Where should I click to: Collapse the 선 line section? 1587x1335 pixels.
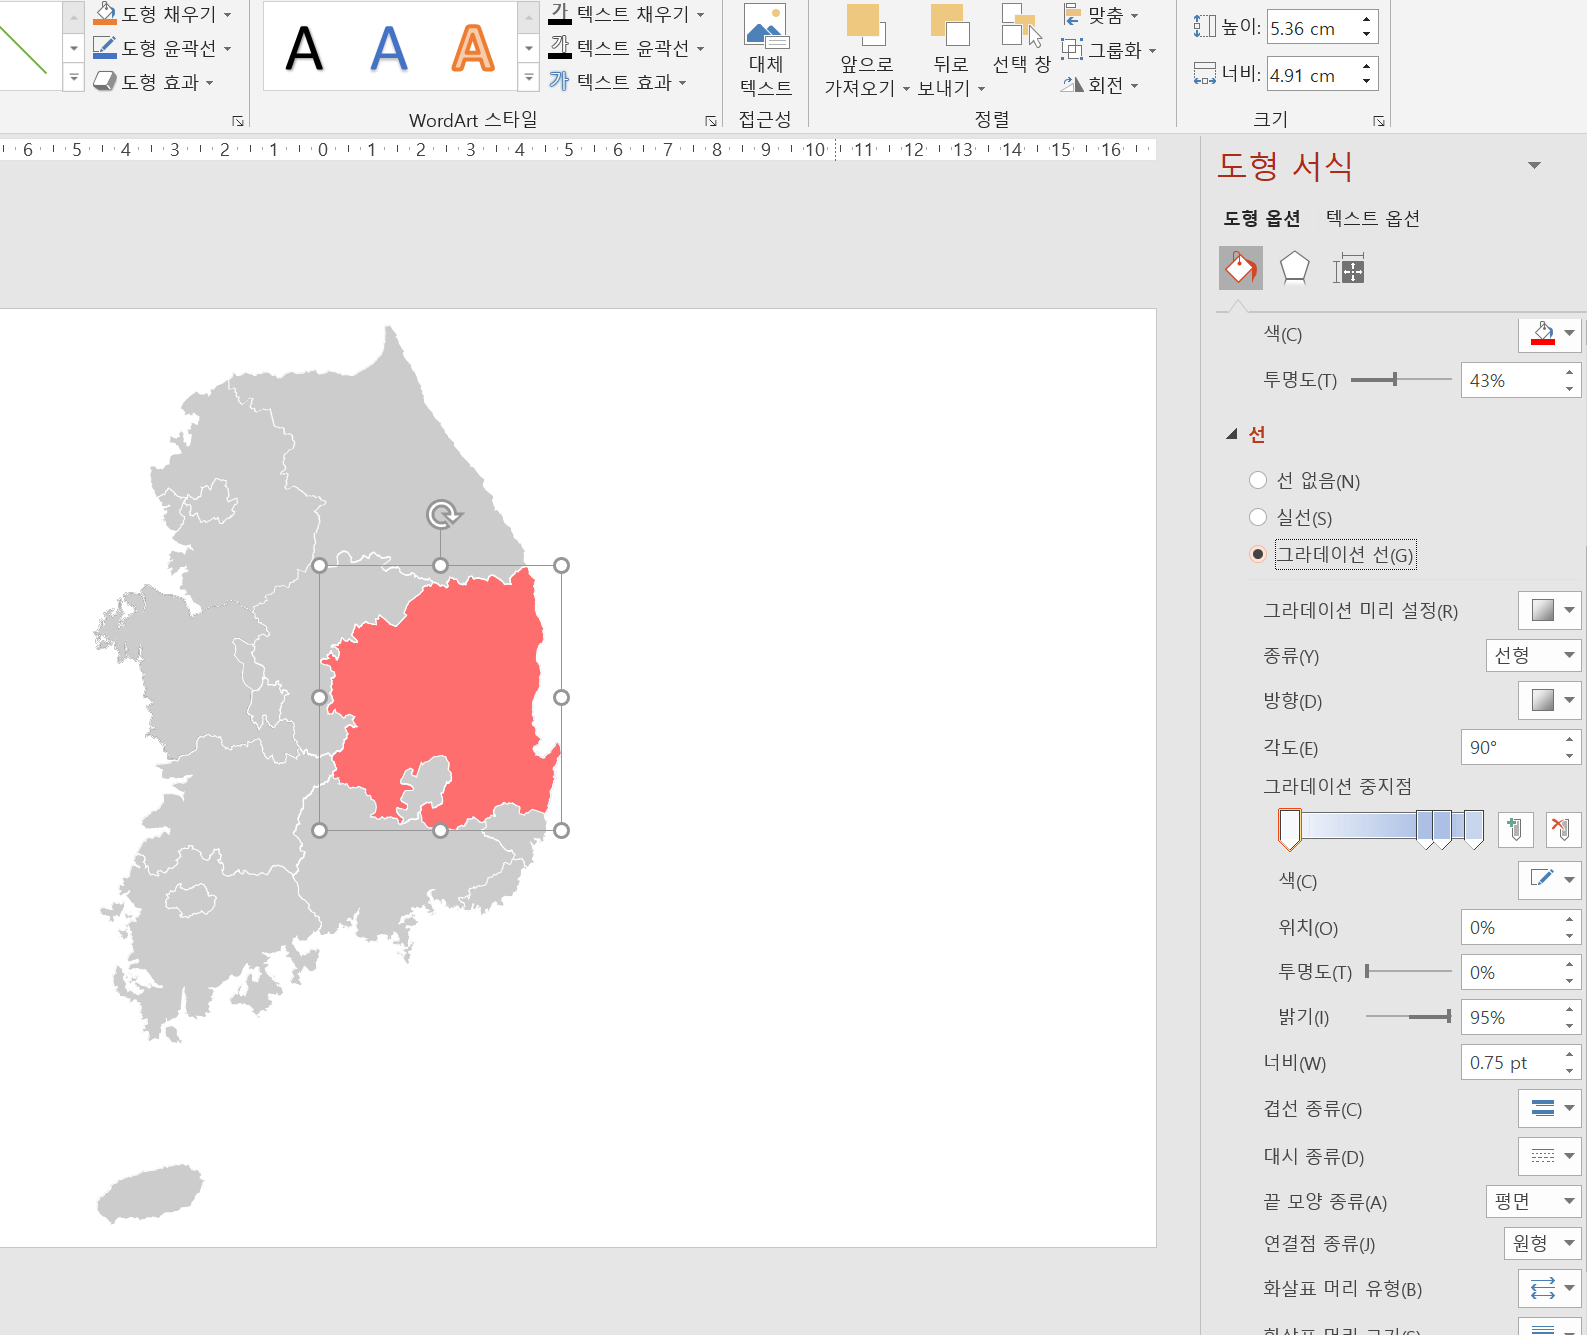[x=1232, y=434]
